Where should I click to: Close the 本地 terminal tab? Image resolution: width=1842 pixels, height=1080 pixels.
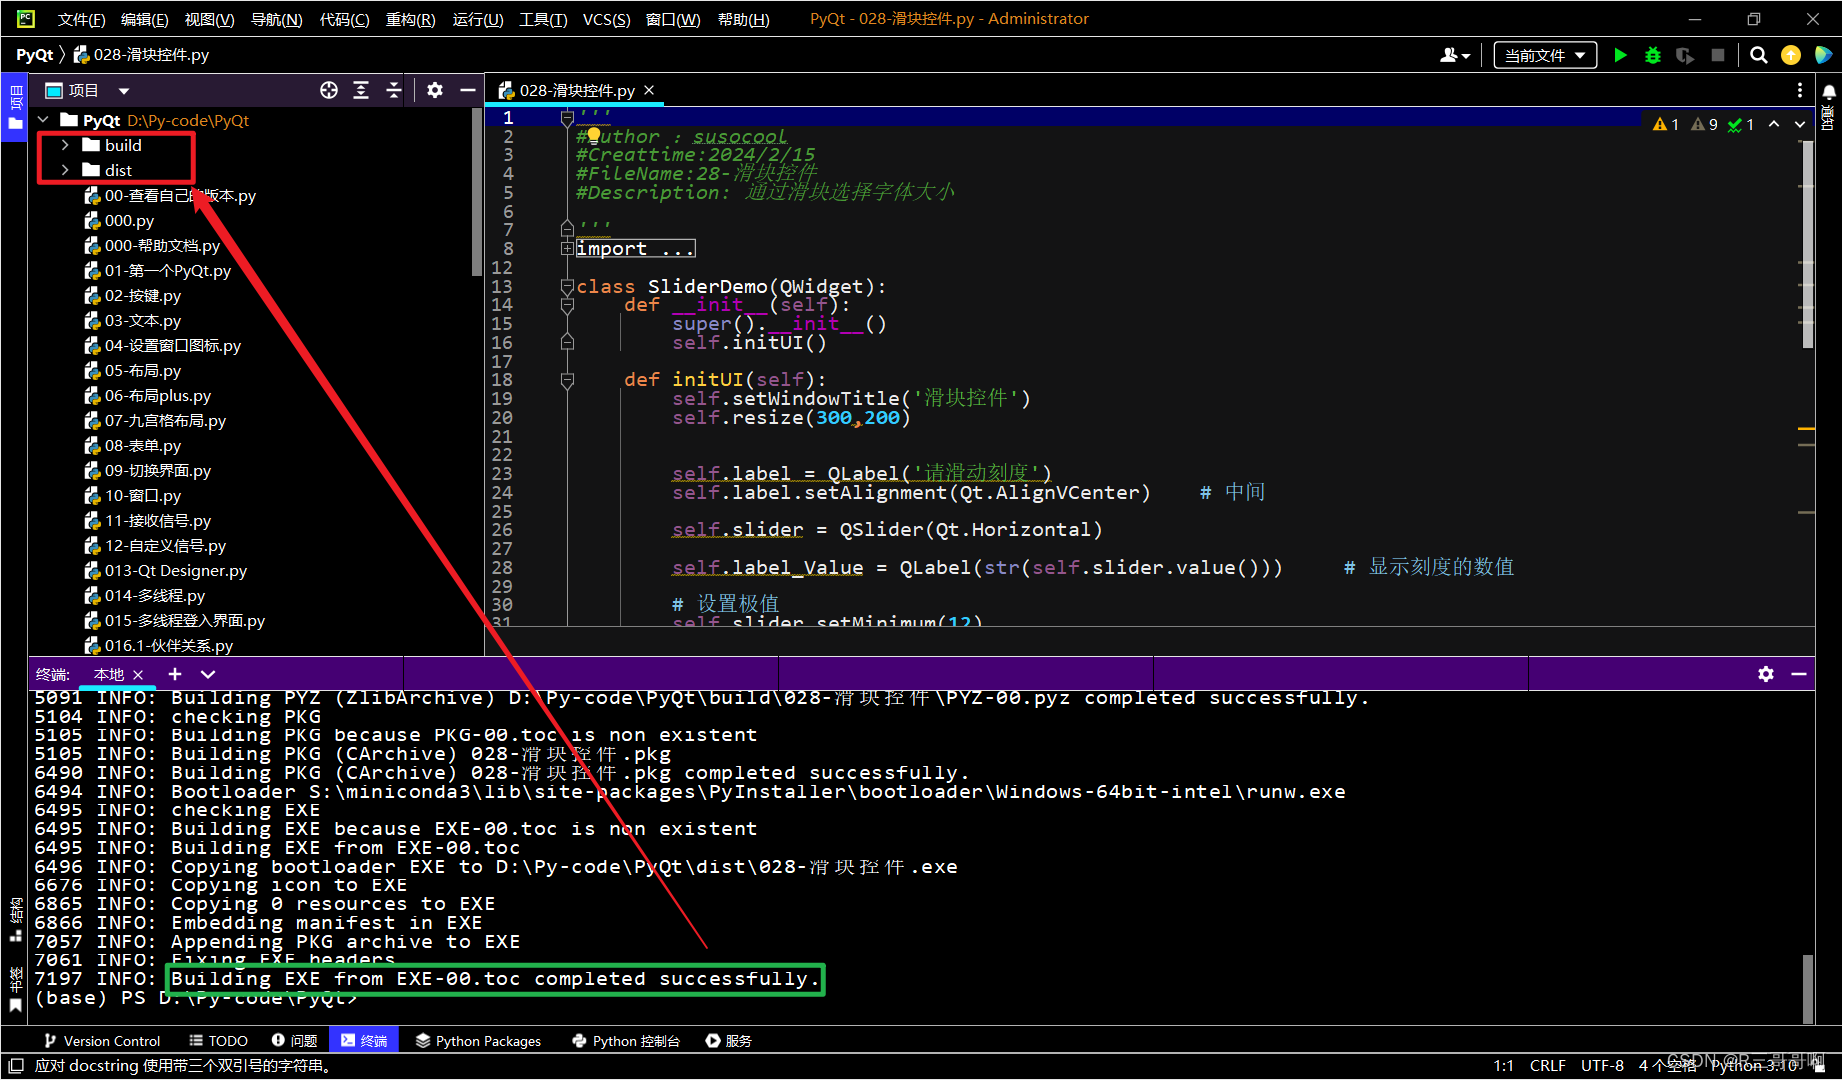pyautogui.click(x=138, y=675)
